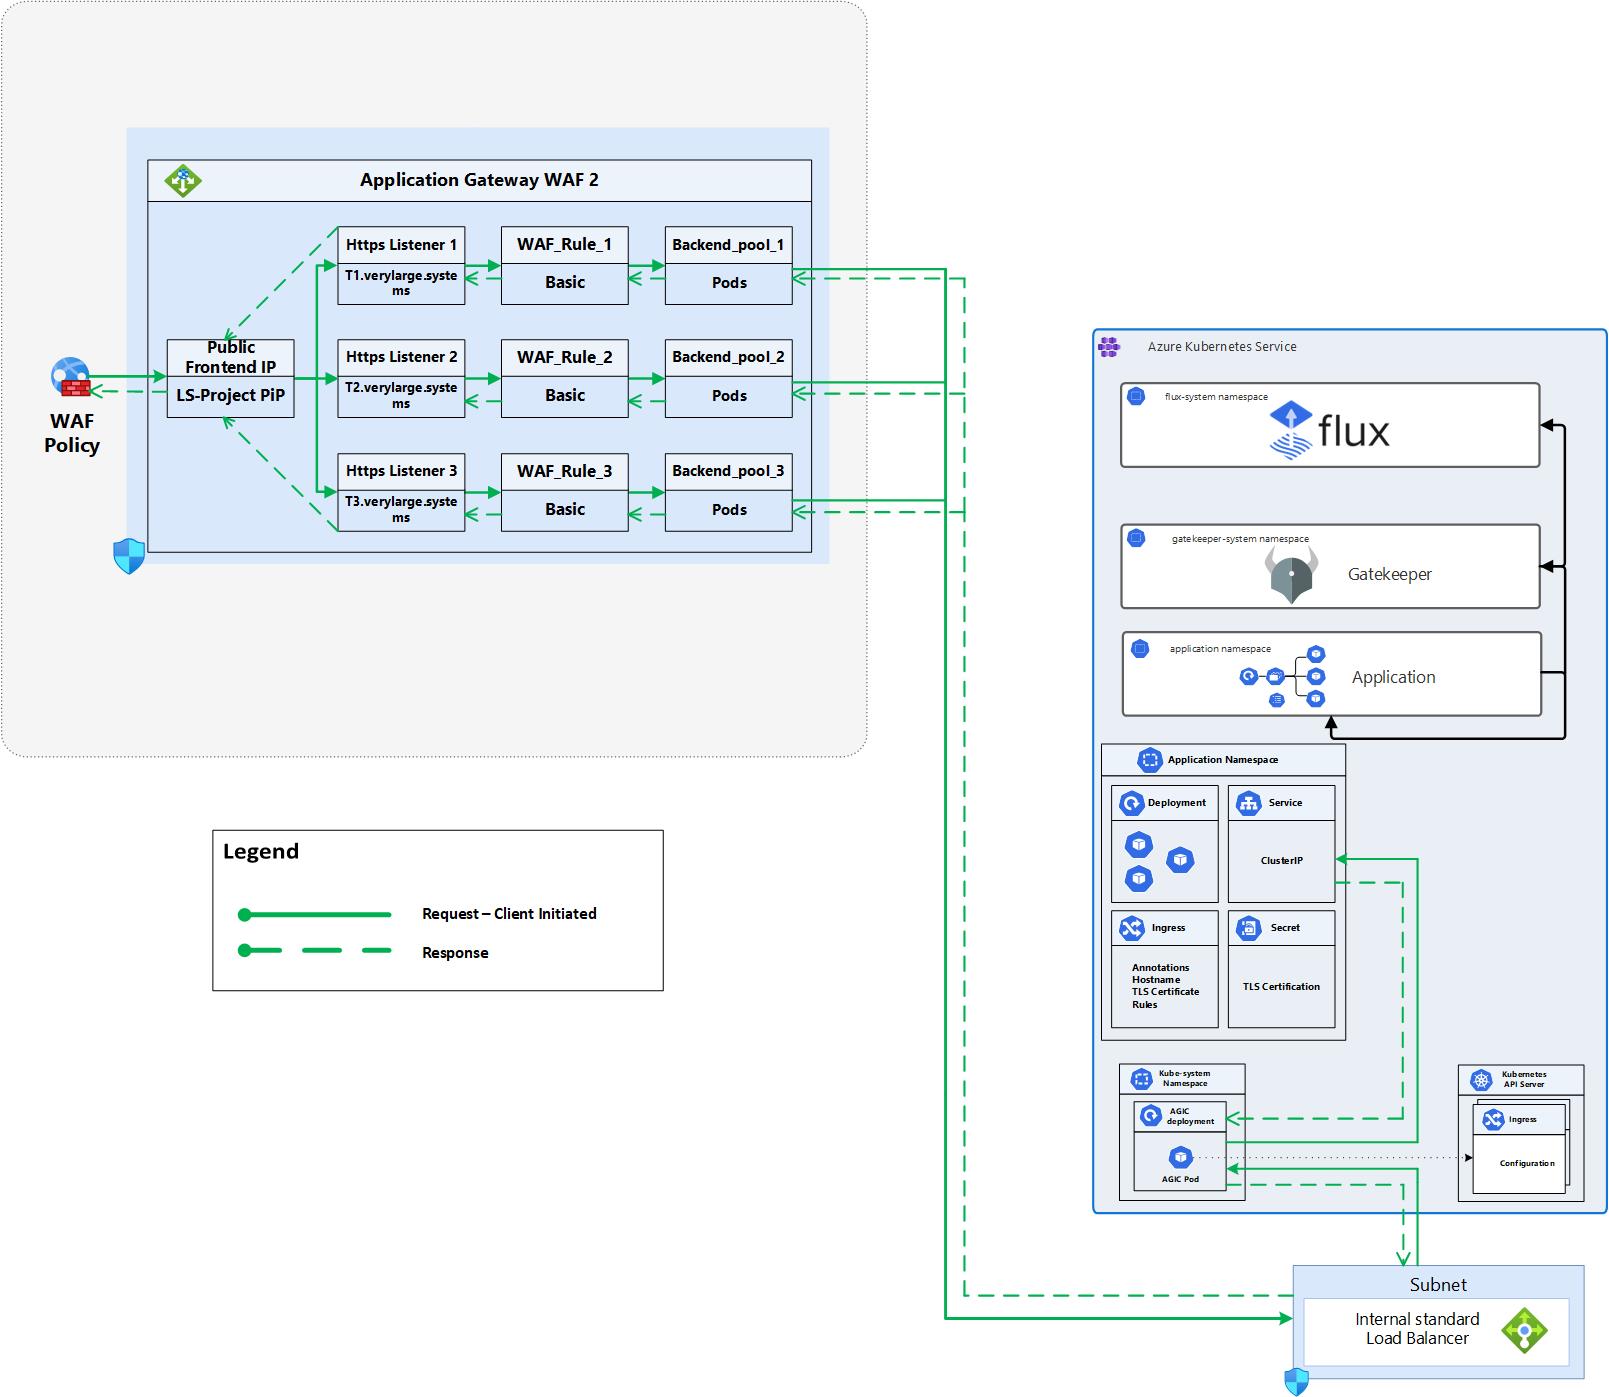Click the Annotations text in Ingress box
Image resolution: width=1609 pixels, height=1397 pixels.
[1160, 968]
